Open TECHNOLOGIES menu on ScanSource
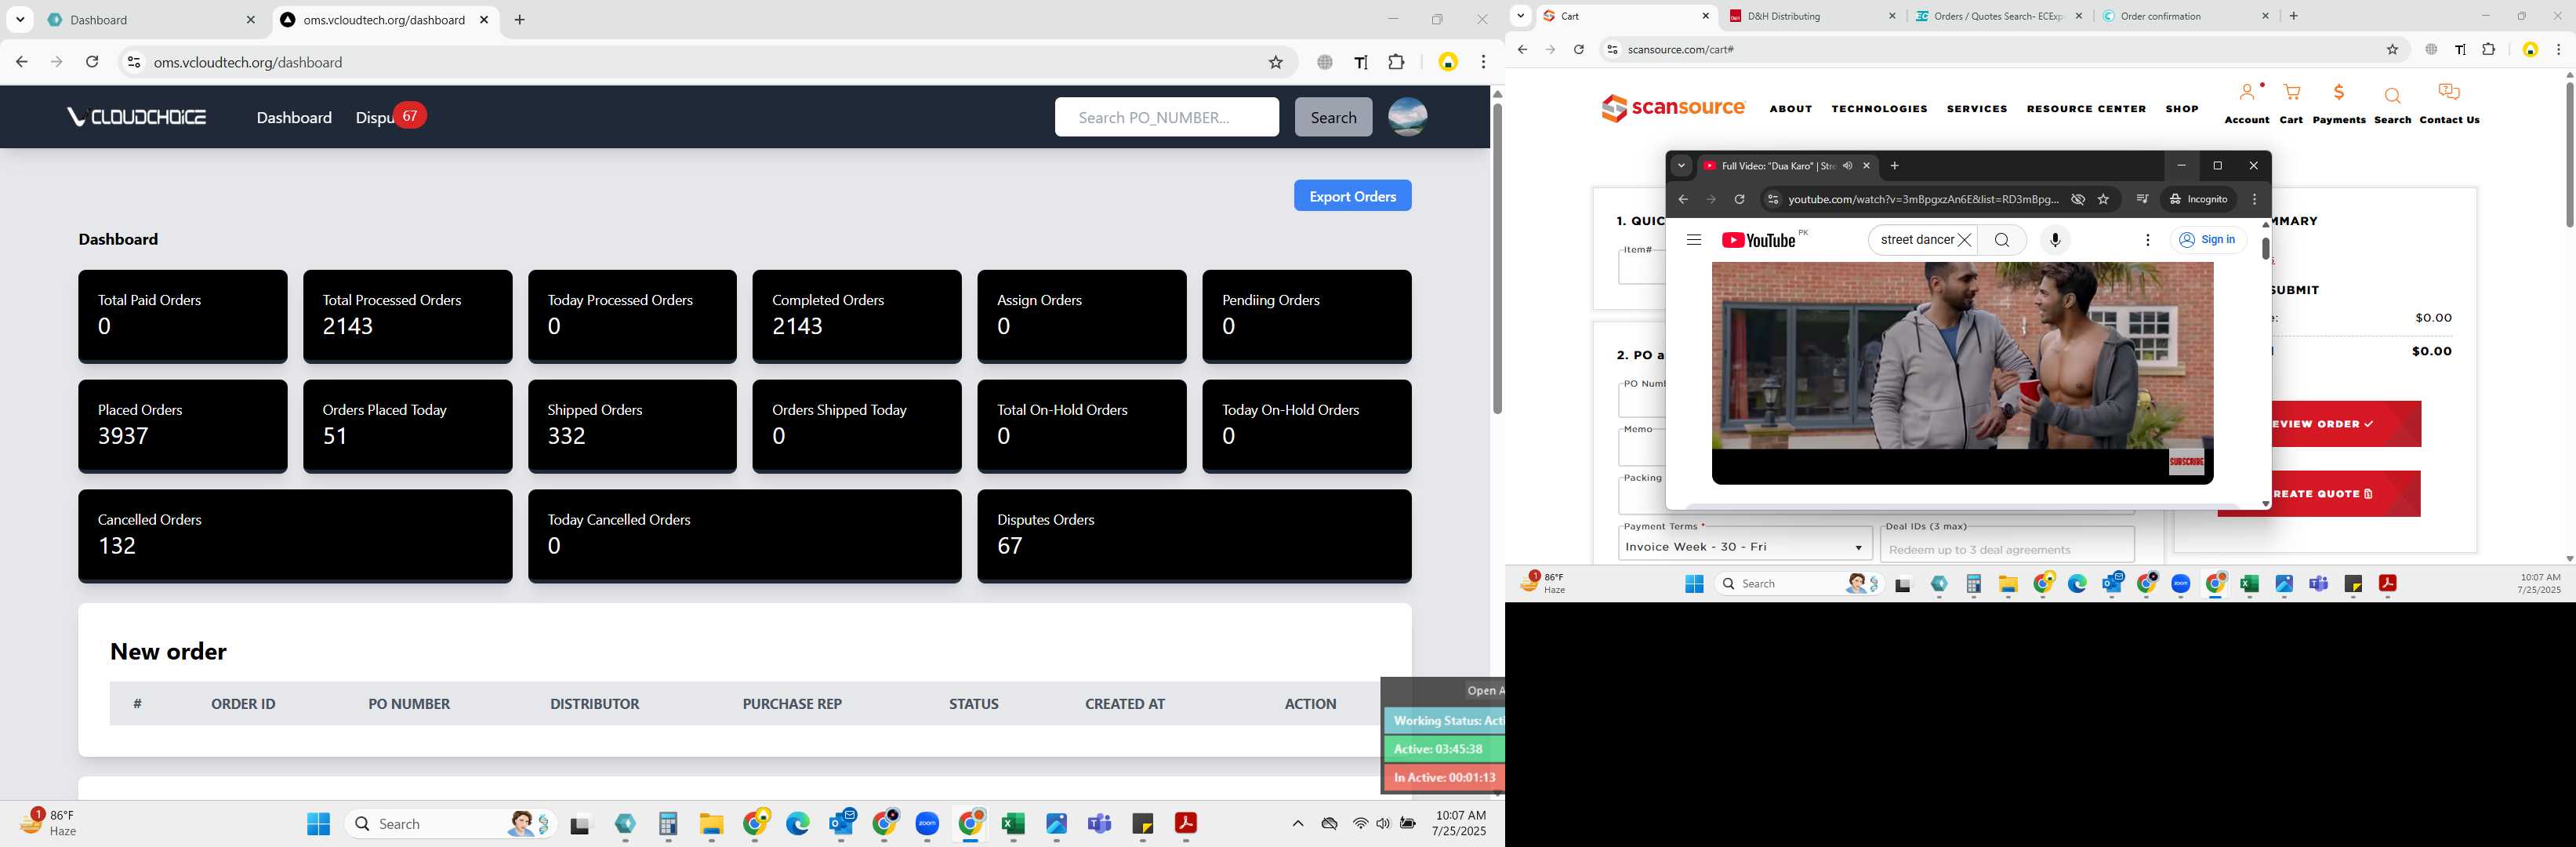This screenshot has height=847, width=2576. tap(1879, 109)
